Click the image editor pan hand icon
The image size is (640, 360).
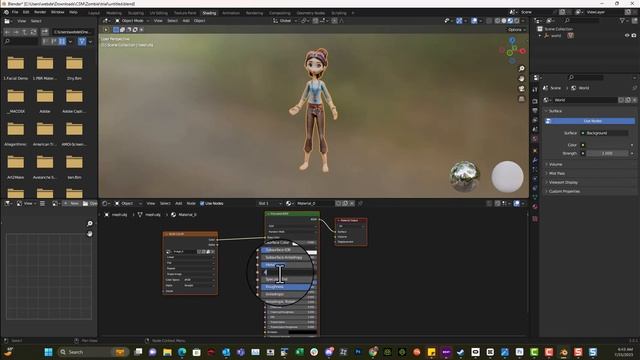pyautogui.click(x=89, y=234)
